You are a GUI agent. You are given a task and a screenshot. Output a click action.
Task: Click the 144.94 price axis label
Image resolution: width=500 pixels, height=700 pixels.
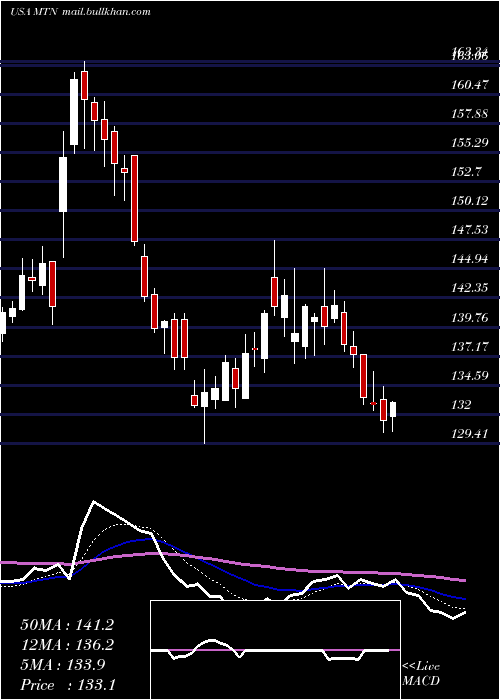pos(470,259)
